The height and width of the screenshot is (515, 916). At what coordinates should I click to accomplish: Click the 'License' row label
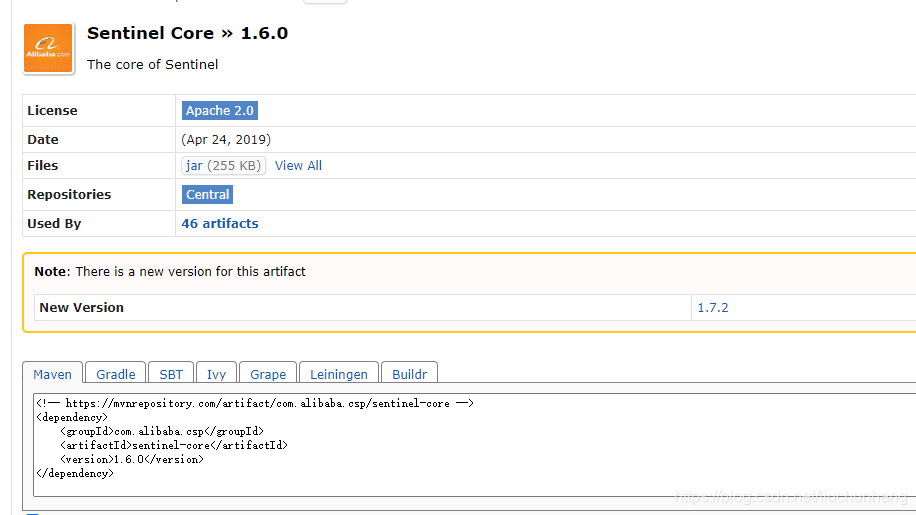[x=52, y=110]
